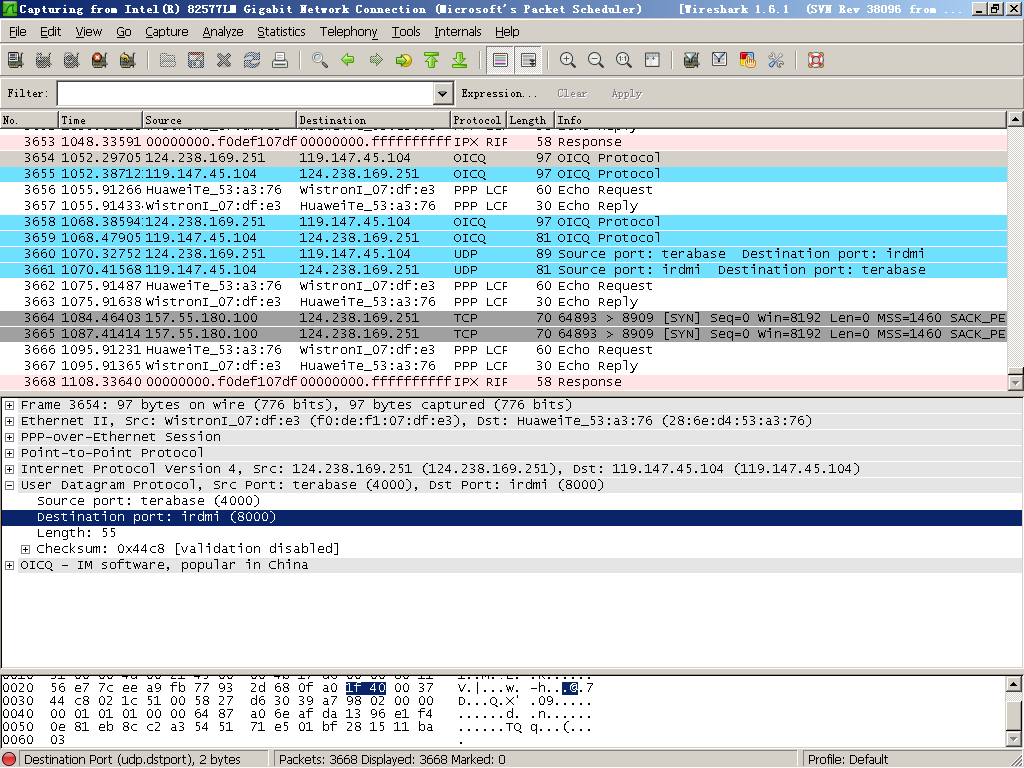Viewport: 1024px width, 768px height.
Task: Toggle auto scroll during live capture
Action: point(528,61)
